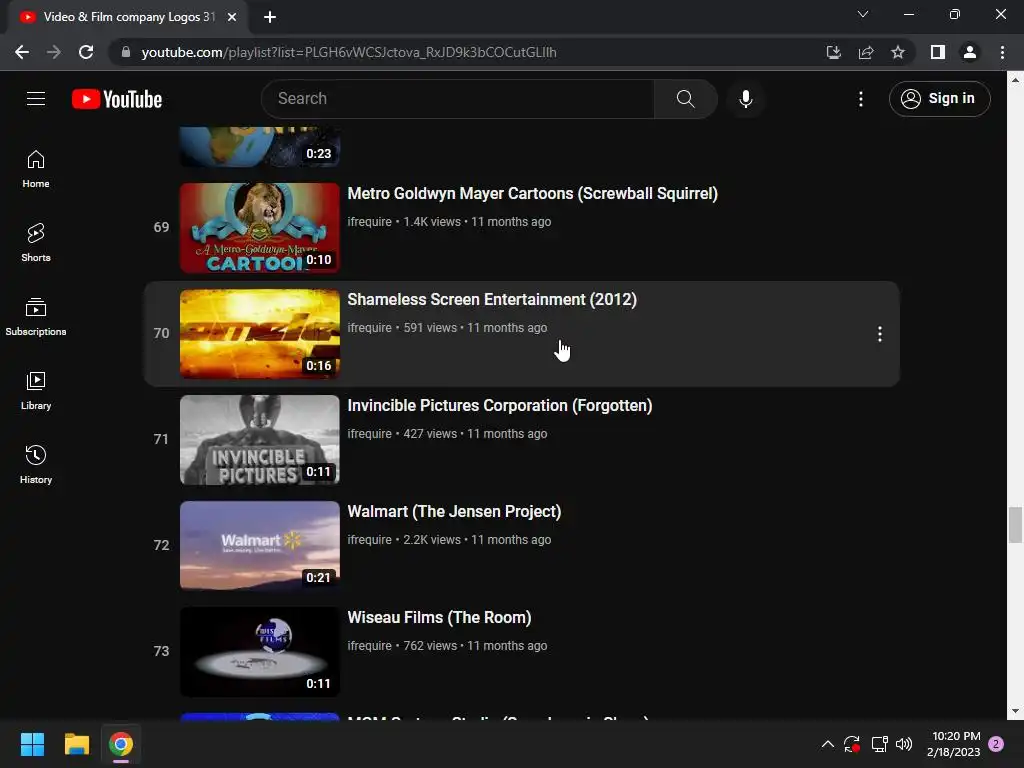Open YouTube settings three-dot menu
1024x768 pixels.
click(x=861, y=99)
